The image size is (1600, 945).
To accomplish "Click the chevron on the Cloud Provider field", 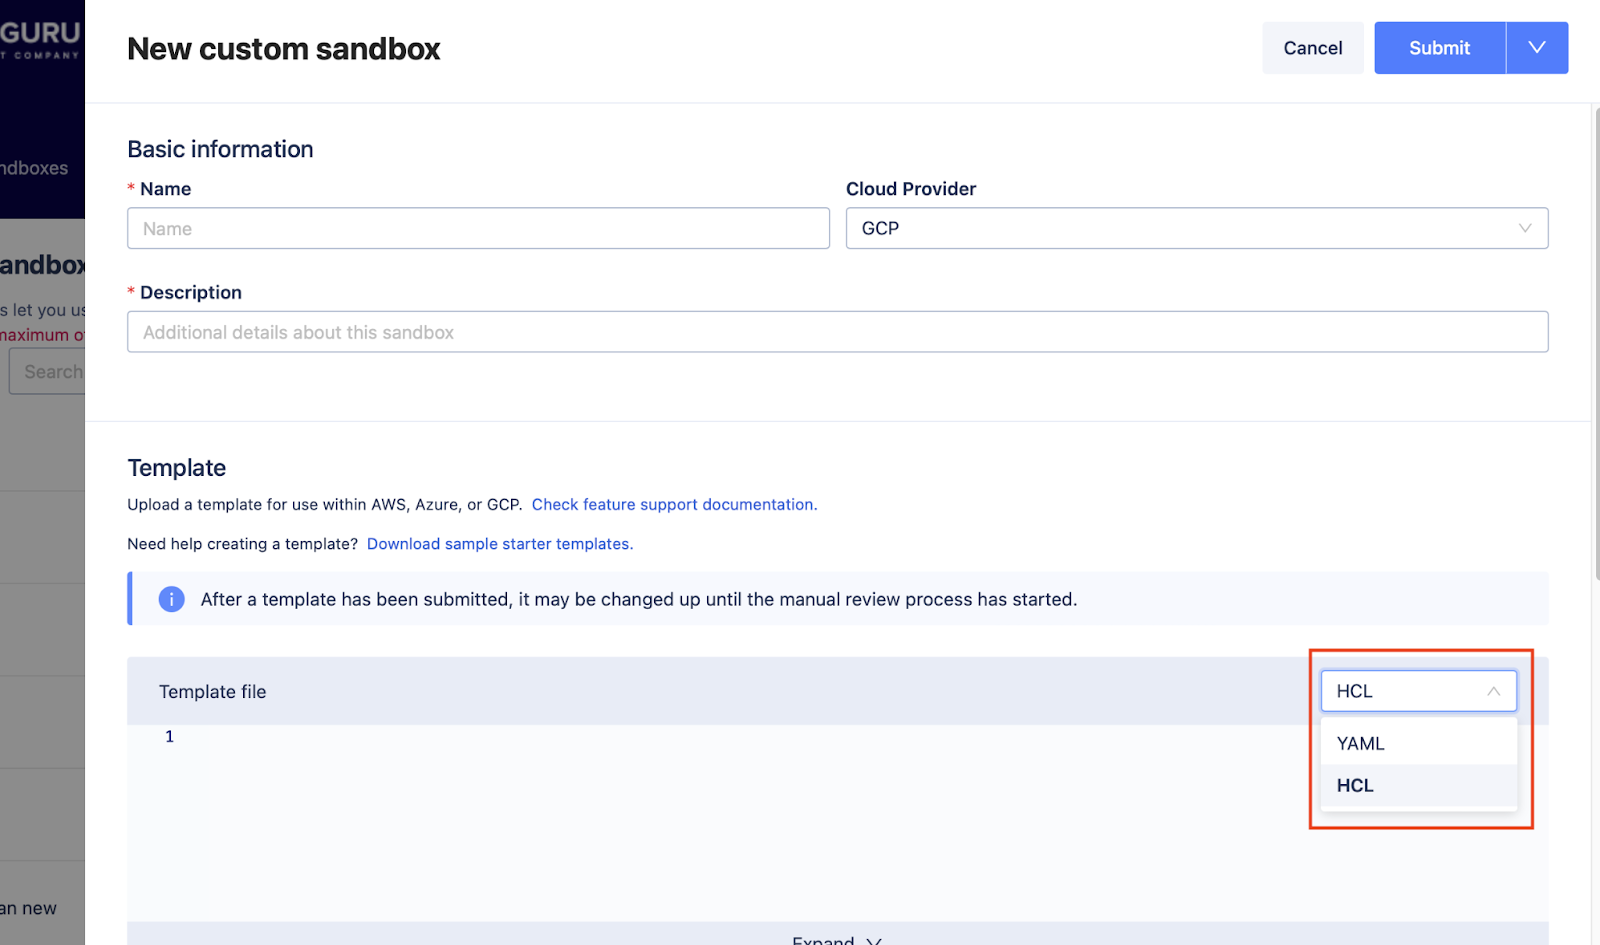I will point(1524,228).
